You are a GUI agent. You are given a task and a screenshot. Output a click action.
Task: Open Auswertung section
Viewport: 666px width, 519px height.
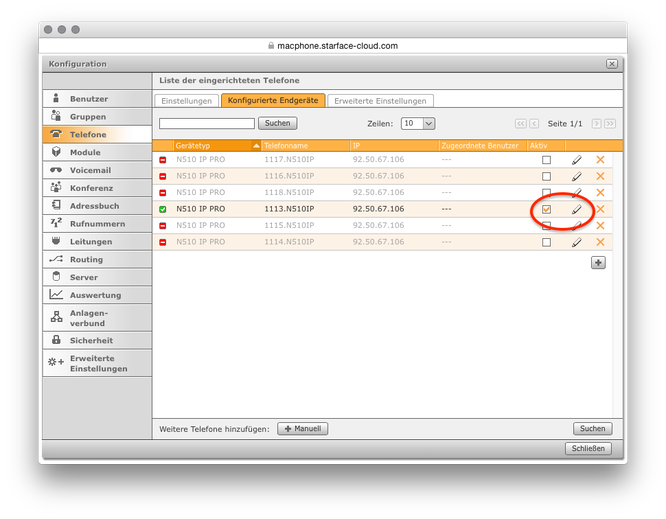[x=97, y=295]
